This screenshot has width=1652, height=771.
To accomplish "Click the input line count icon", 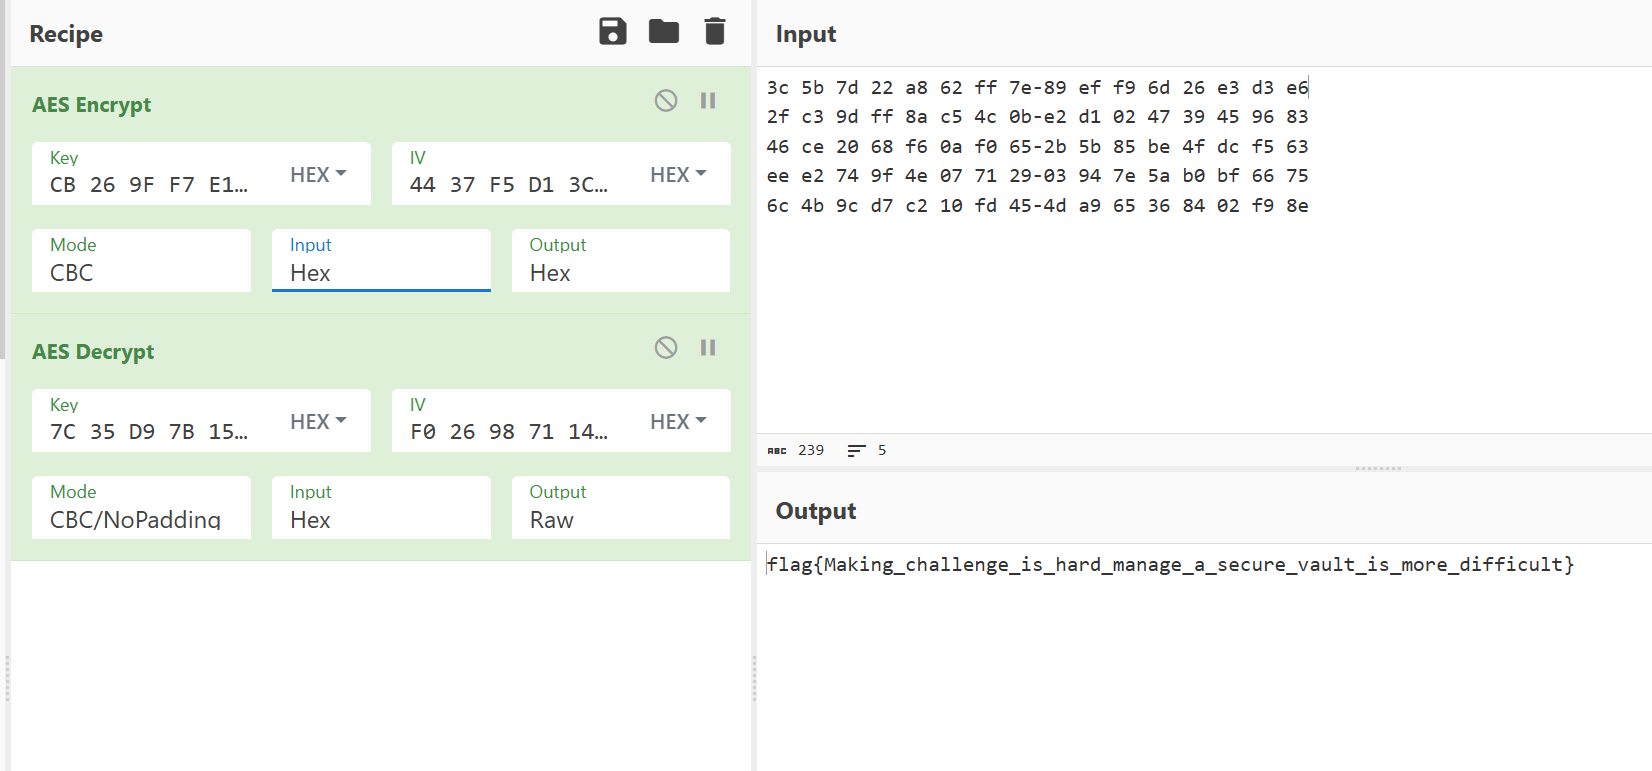I will pyautogui.click(x=856, y=451).
